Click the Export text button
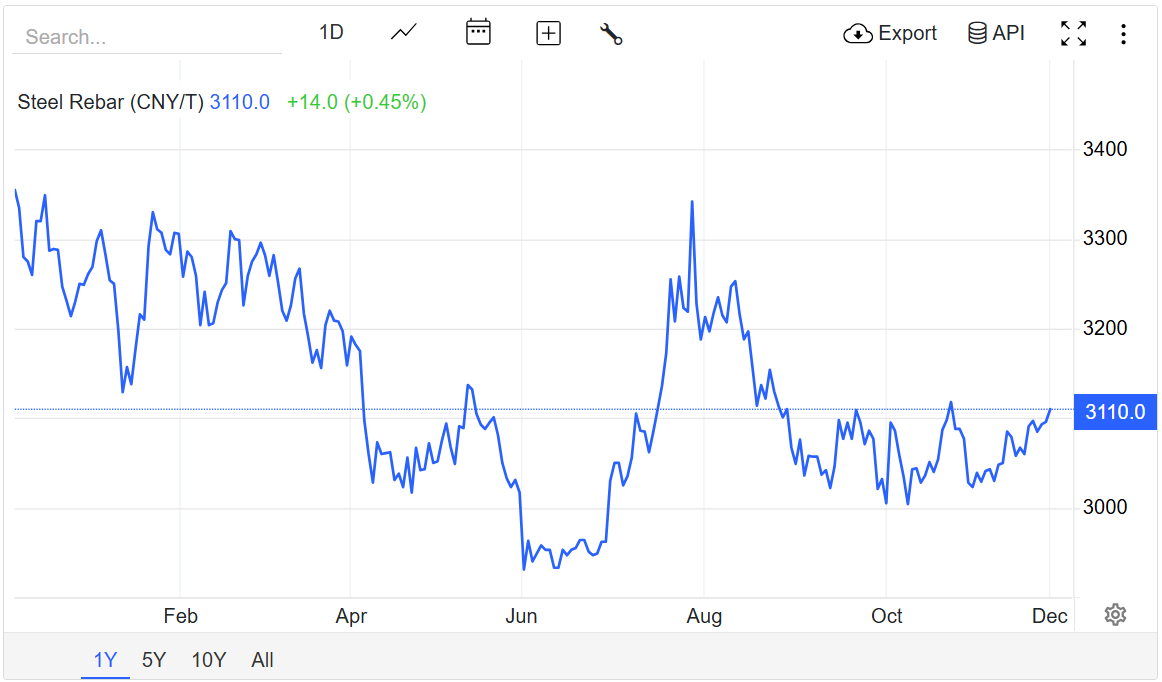Screen dimensions: 1162x682 pos(907,34)
